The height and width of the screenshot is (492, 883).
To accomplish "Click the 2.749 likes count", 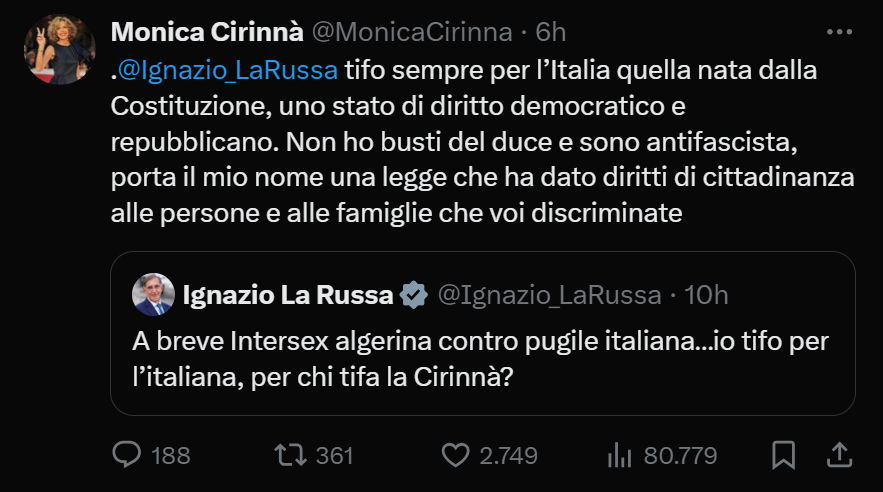I will pyautogui.click(x=510, y=456).
